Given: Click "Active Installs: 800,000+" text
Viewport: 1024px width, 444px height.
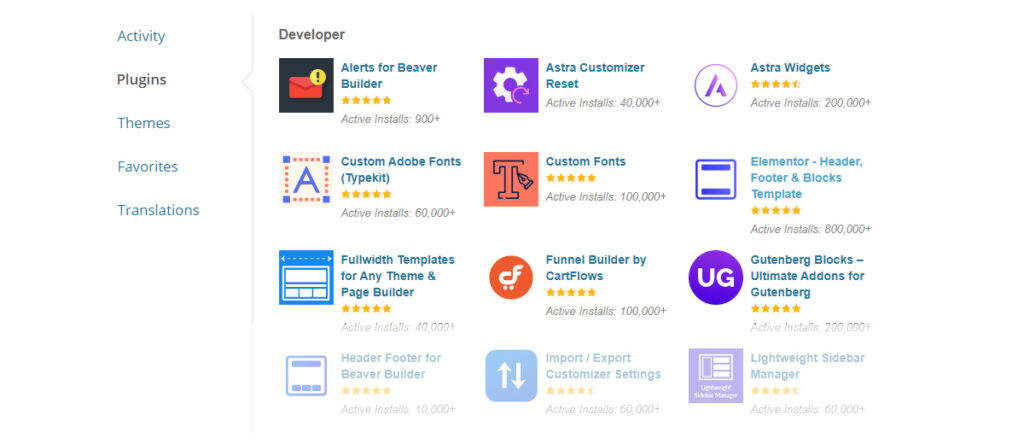Looking at the screenshot, I should [x=810, y=229].
